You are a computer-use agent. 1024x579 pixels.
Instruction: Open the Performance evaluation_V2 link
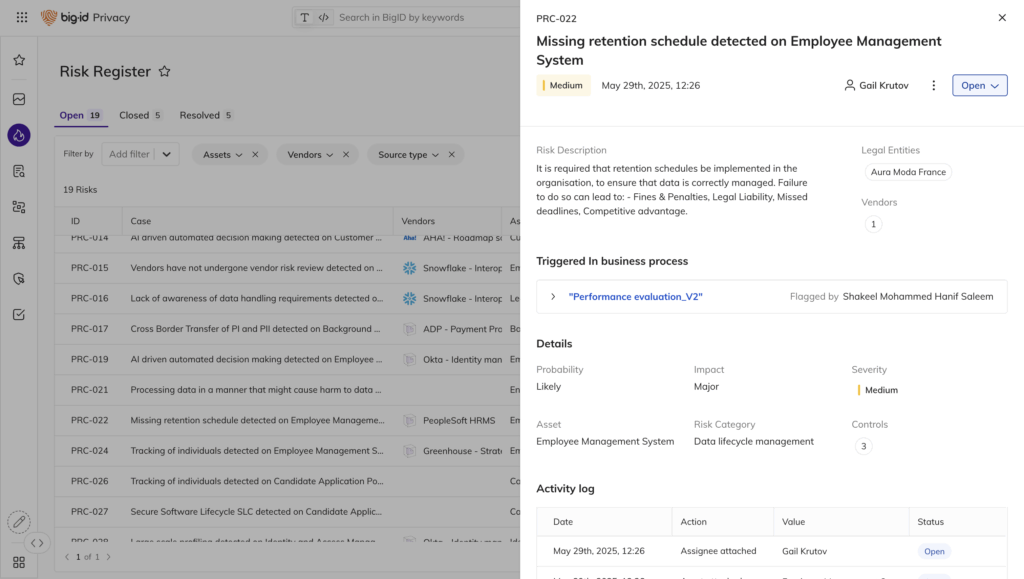[x=635, y=297]
